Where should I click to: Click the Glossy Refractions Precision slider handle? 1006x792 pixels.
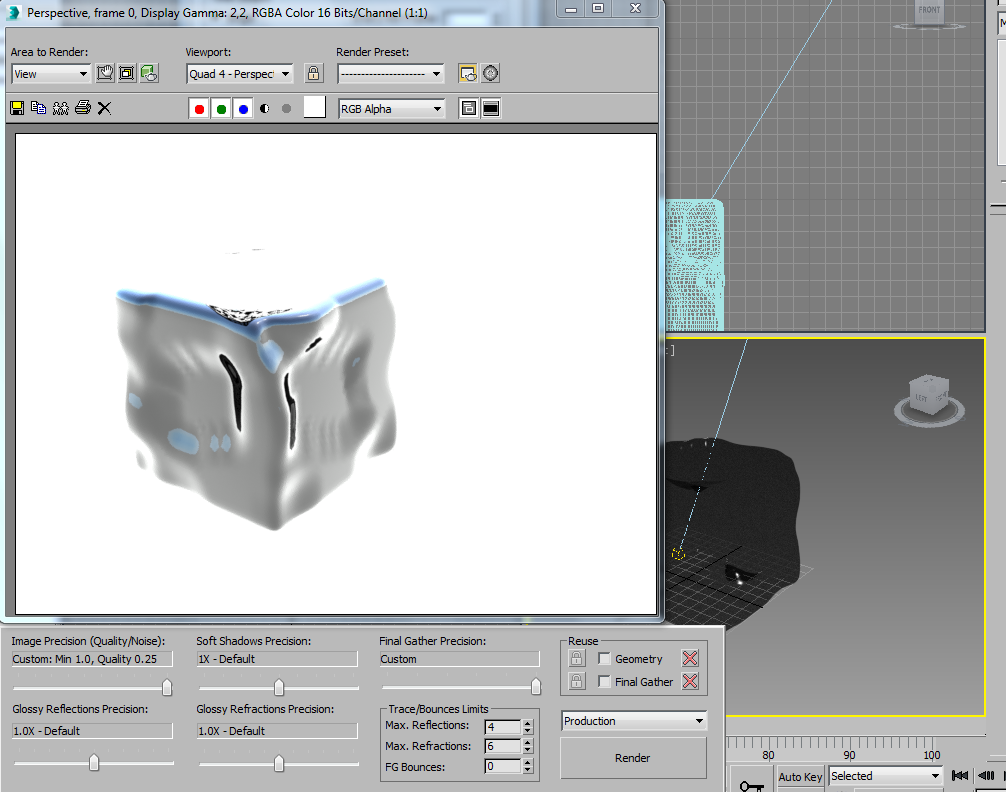tap(279, 763)
